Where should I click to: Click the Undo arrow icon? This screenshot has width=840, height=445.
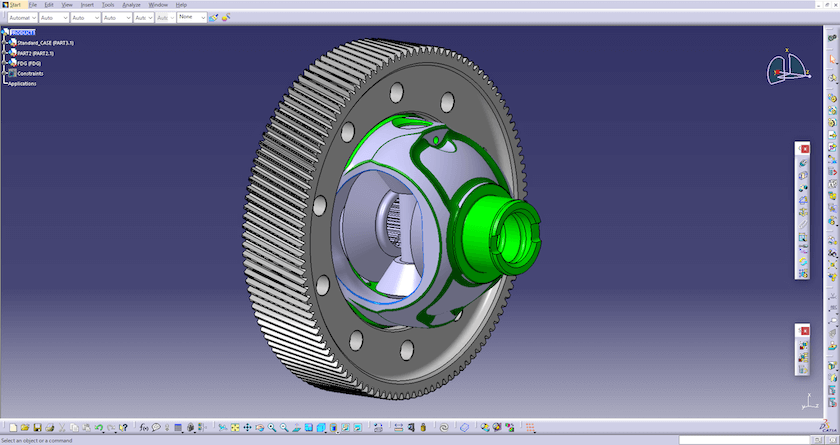(99, 427)
